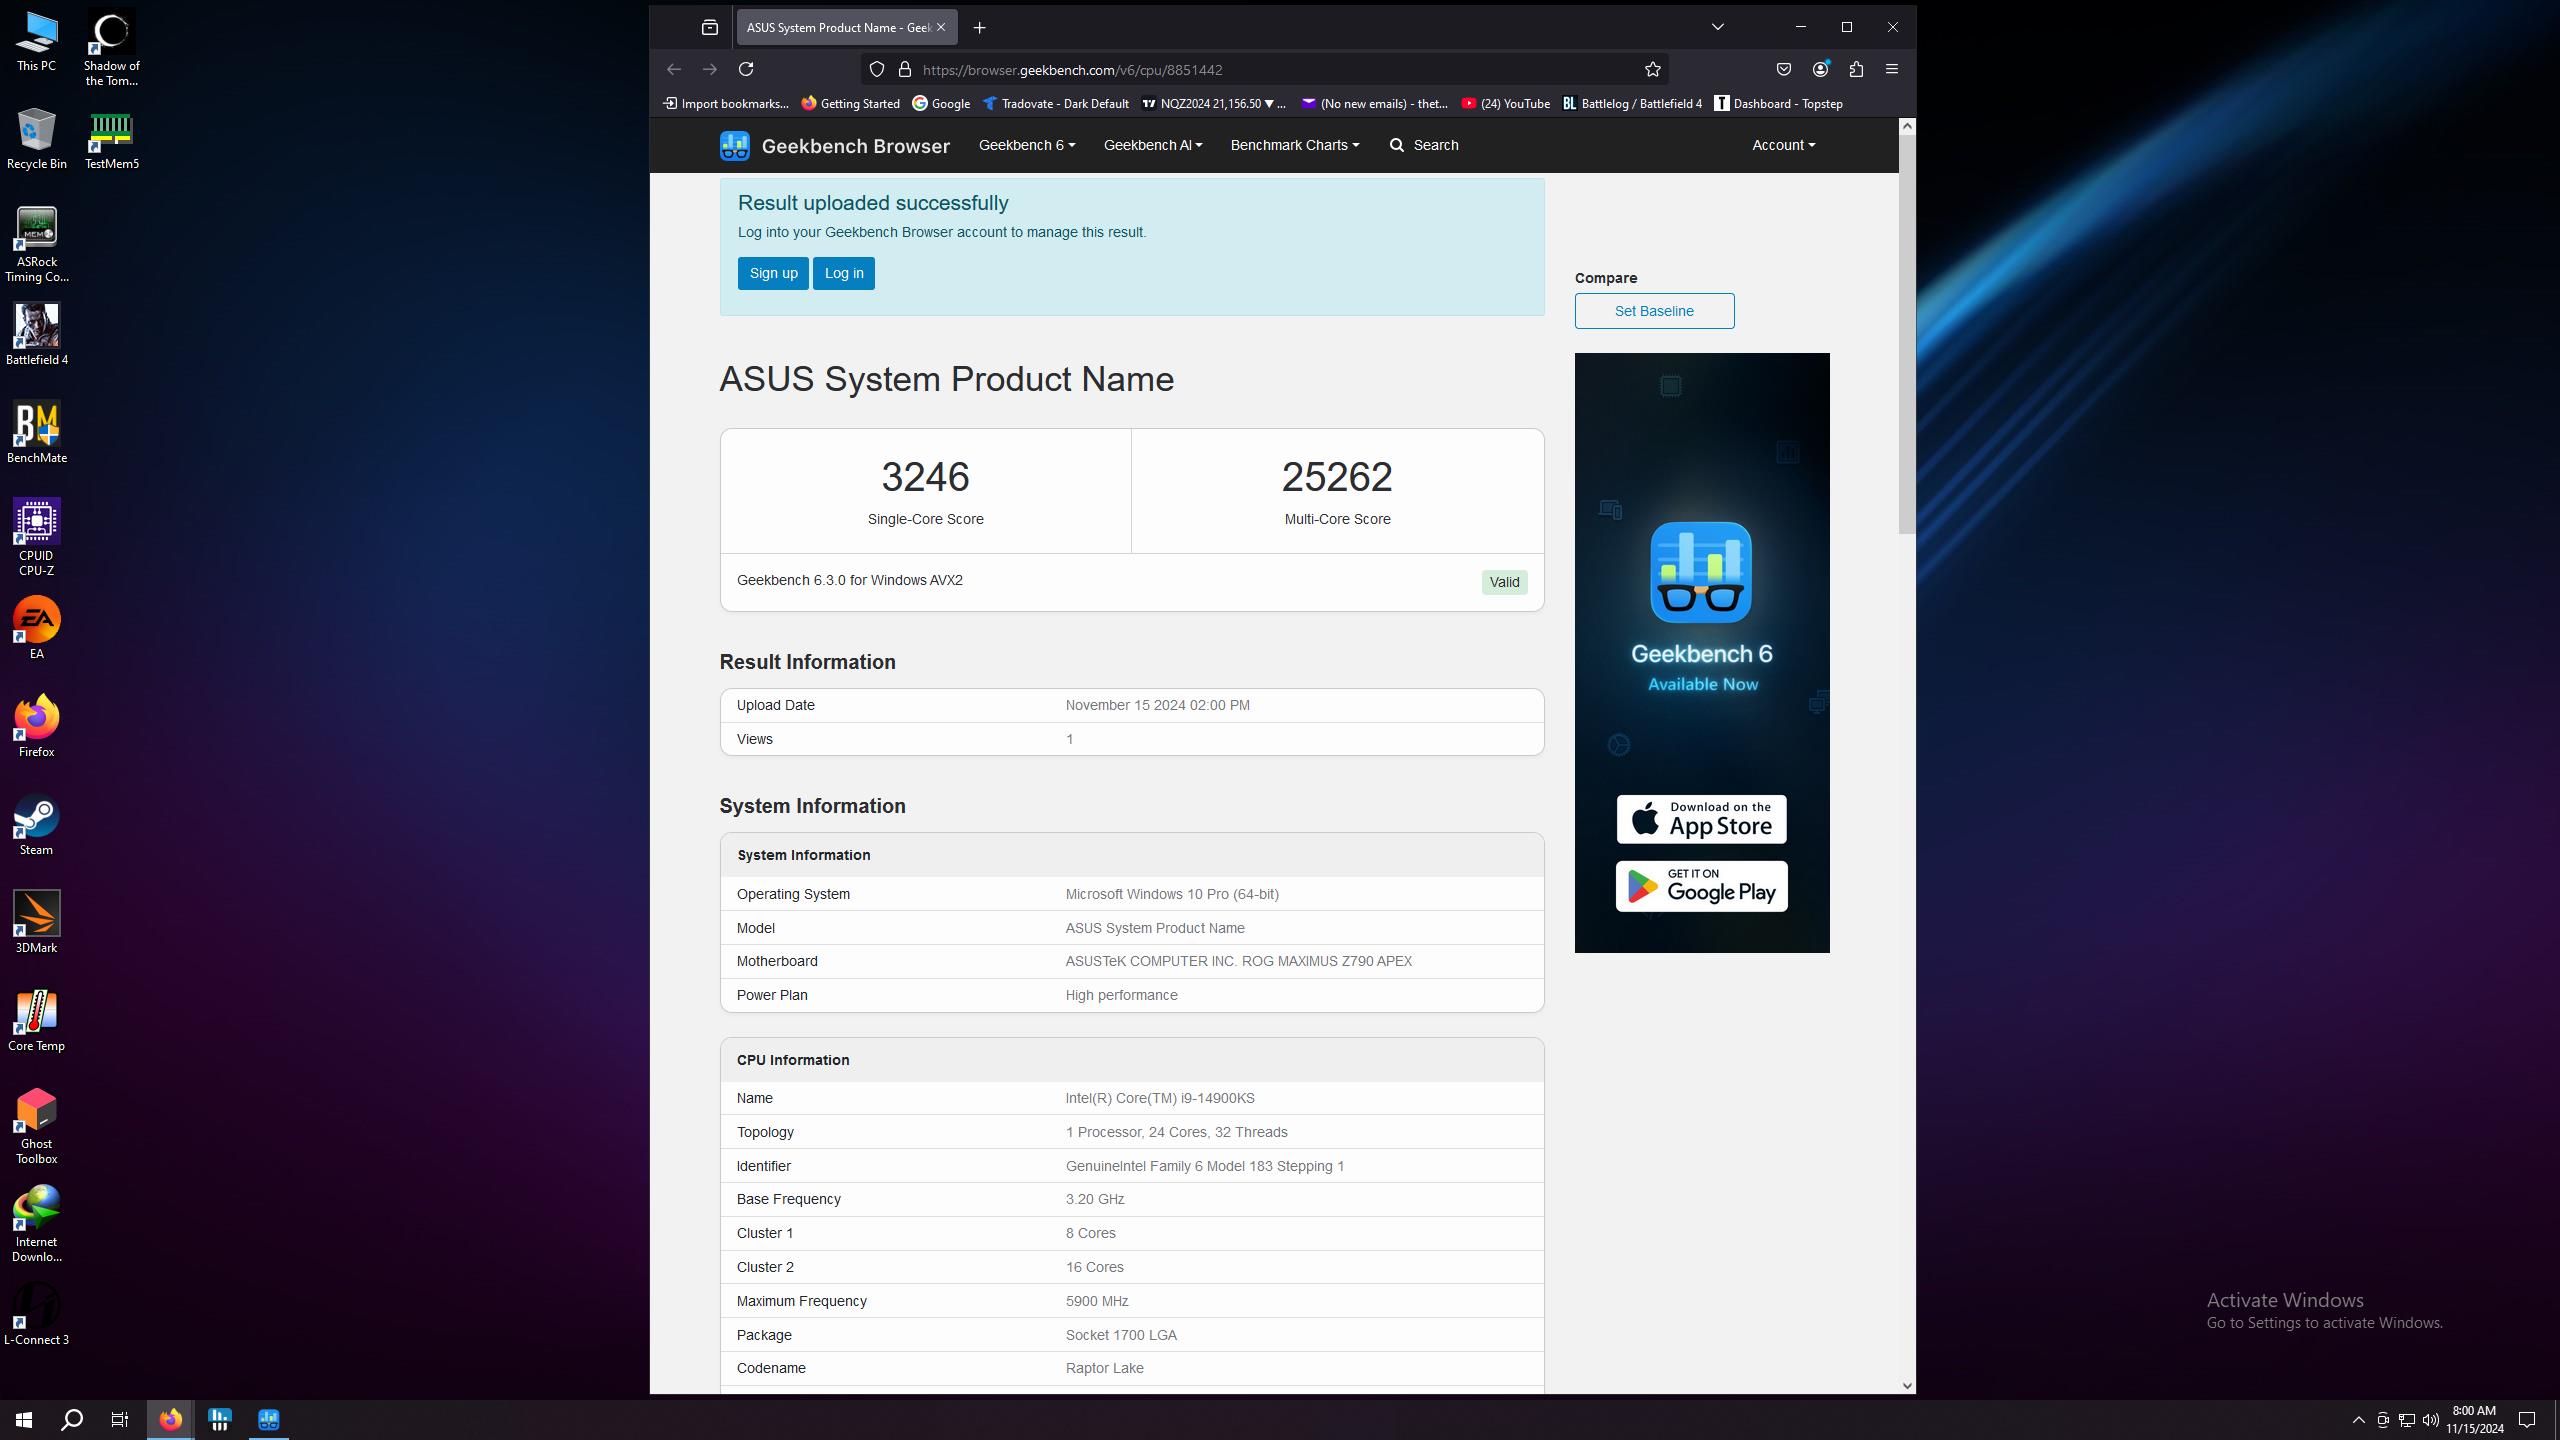Click the taskbar clock showing 8:00 AM

[x=2475, y=1420]
